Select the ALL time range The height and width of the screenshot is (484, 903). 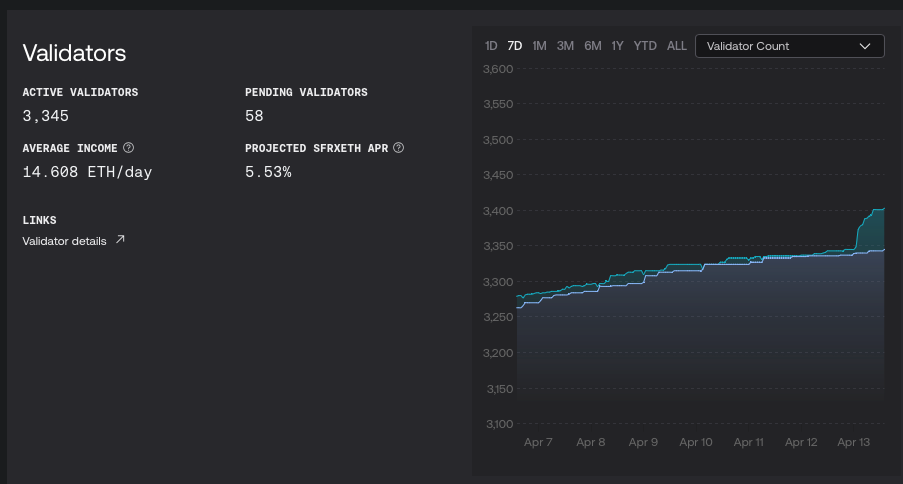[x=677, y=46]
